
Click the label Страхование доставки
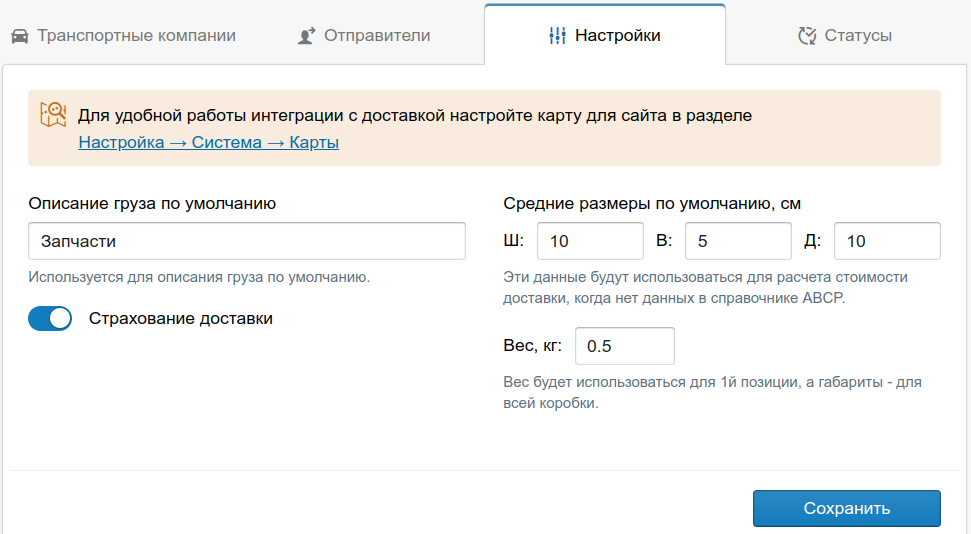pos(181,318)
